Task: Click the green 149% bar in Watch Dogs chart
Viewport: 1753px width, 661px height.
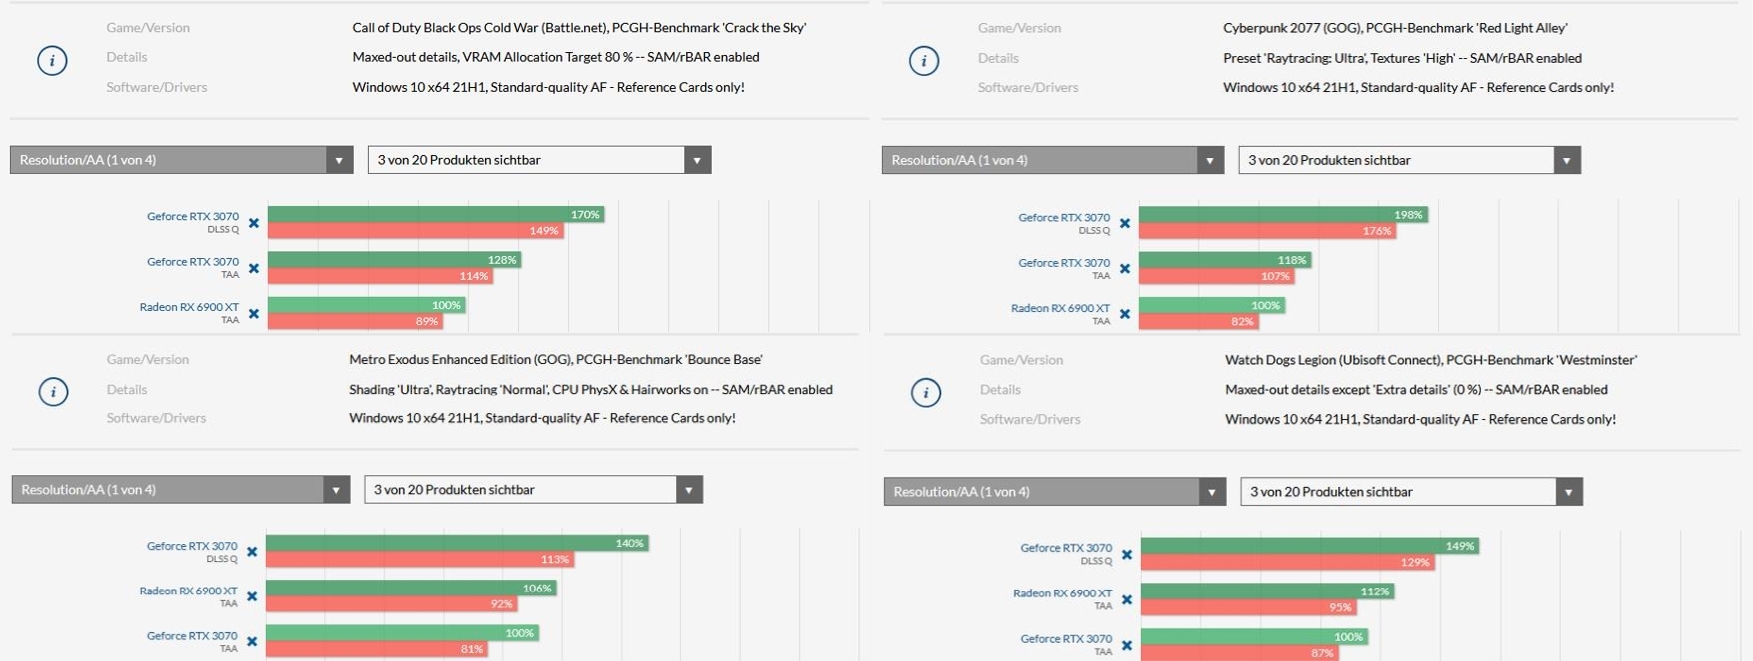Action: [x=1310, y=546]
